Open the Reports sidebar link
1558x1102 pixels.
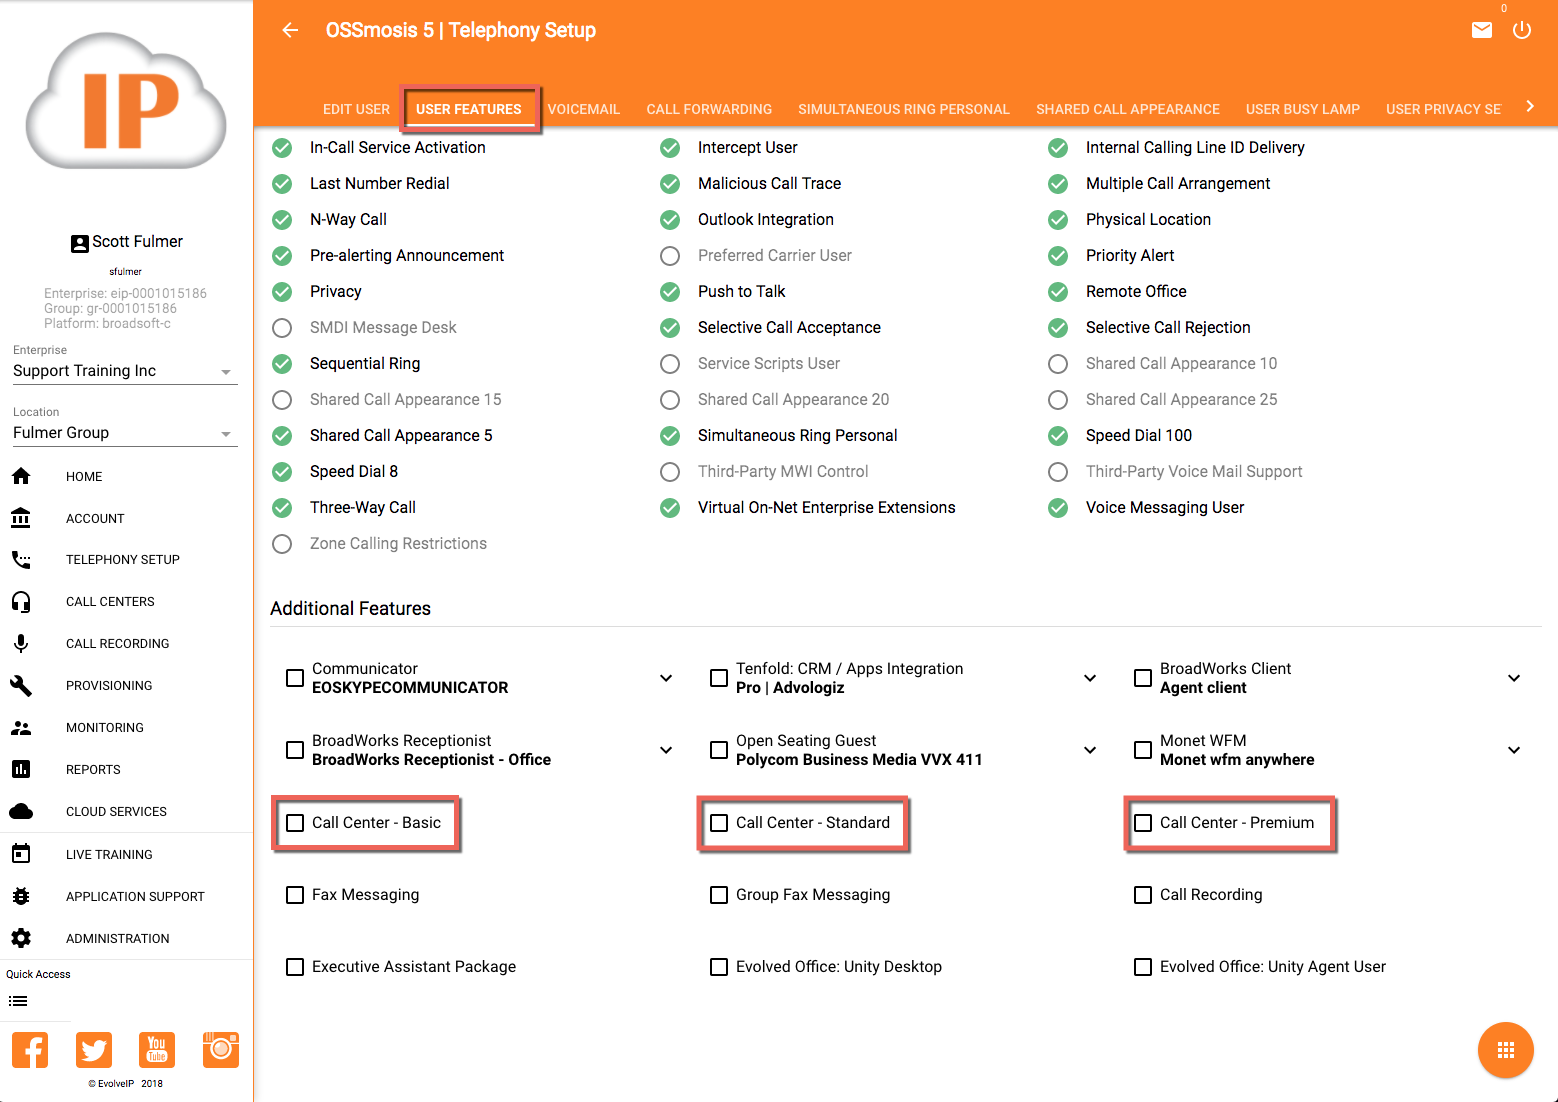(x=93, y=770)
